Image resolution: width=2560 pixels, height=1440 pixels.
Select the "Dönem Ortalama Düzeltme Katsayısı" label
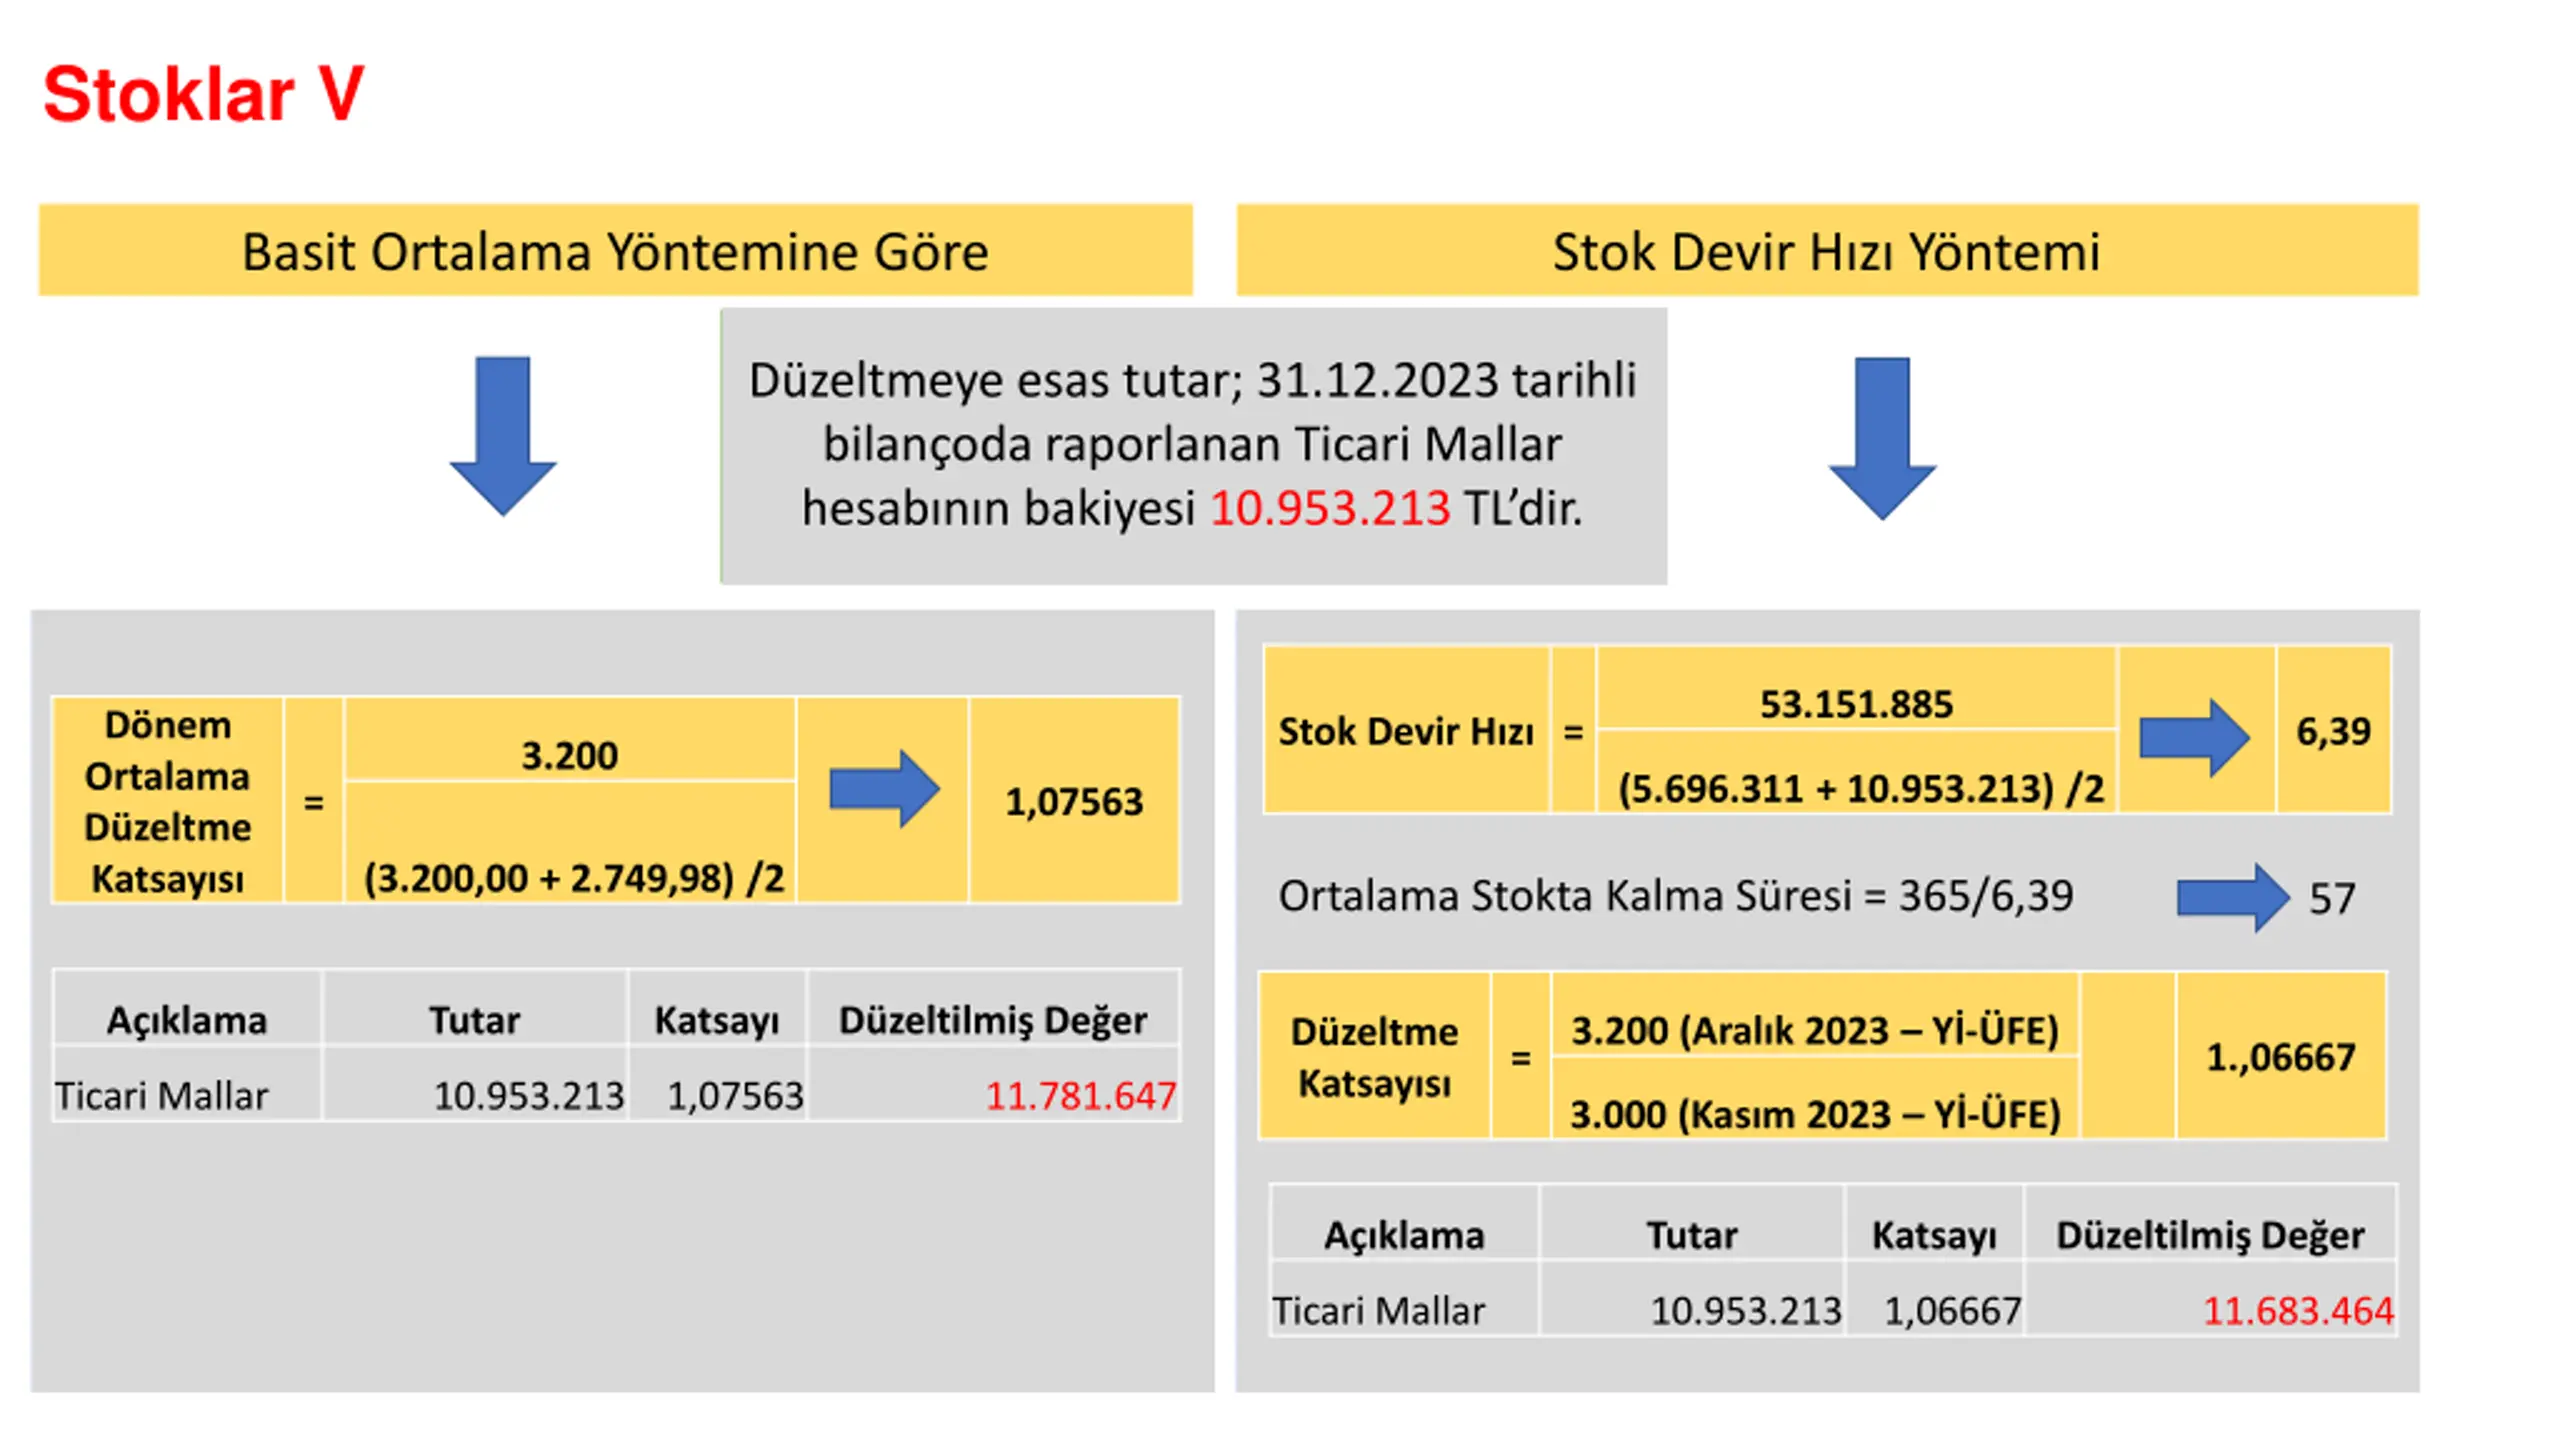click(167, 801)
